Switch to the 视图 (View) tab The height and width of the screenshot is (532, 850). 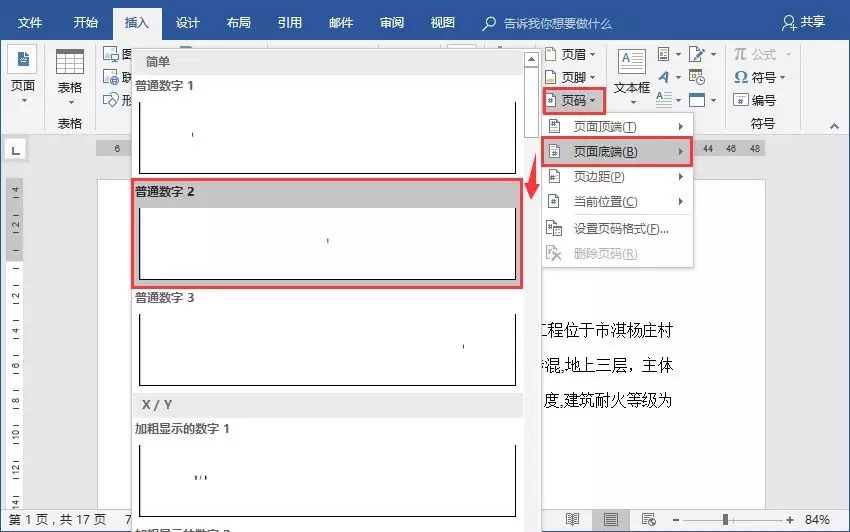(x=442, y=23)
